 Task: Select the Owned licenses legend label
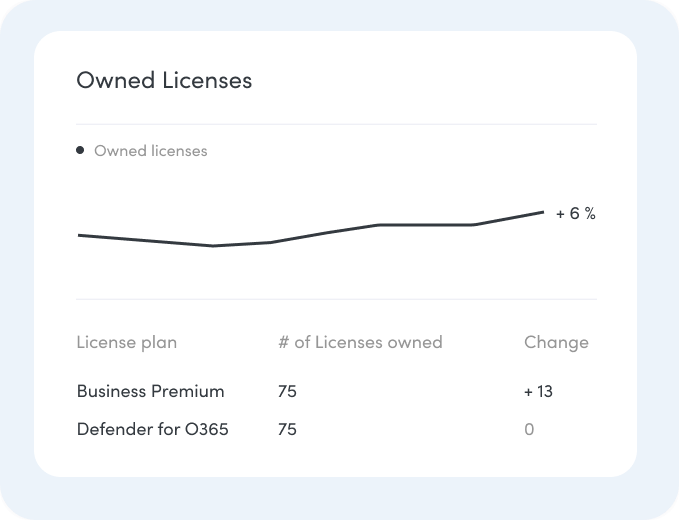pyautogui.click(x=151, y=151)
